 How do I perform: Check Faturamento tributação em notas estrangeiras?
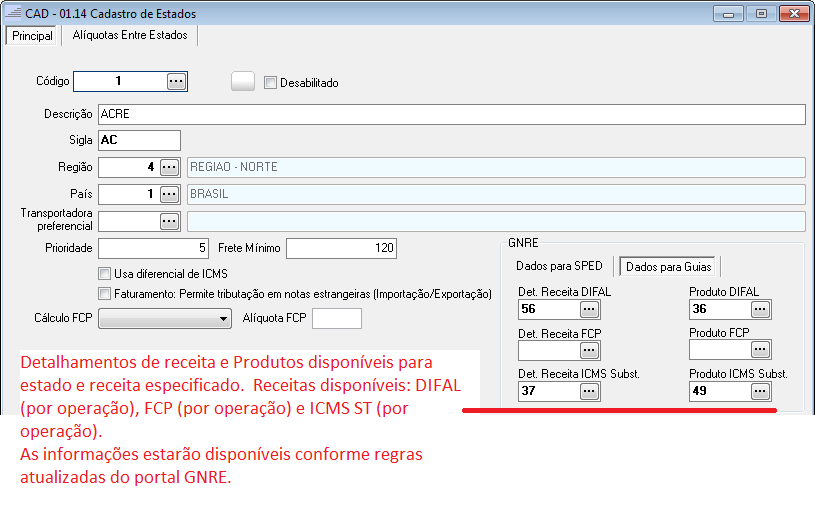point(104,294)
